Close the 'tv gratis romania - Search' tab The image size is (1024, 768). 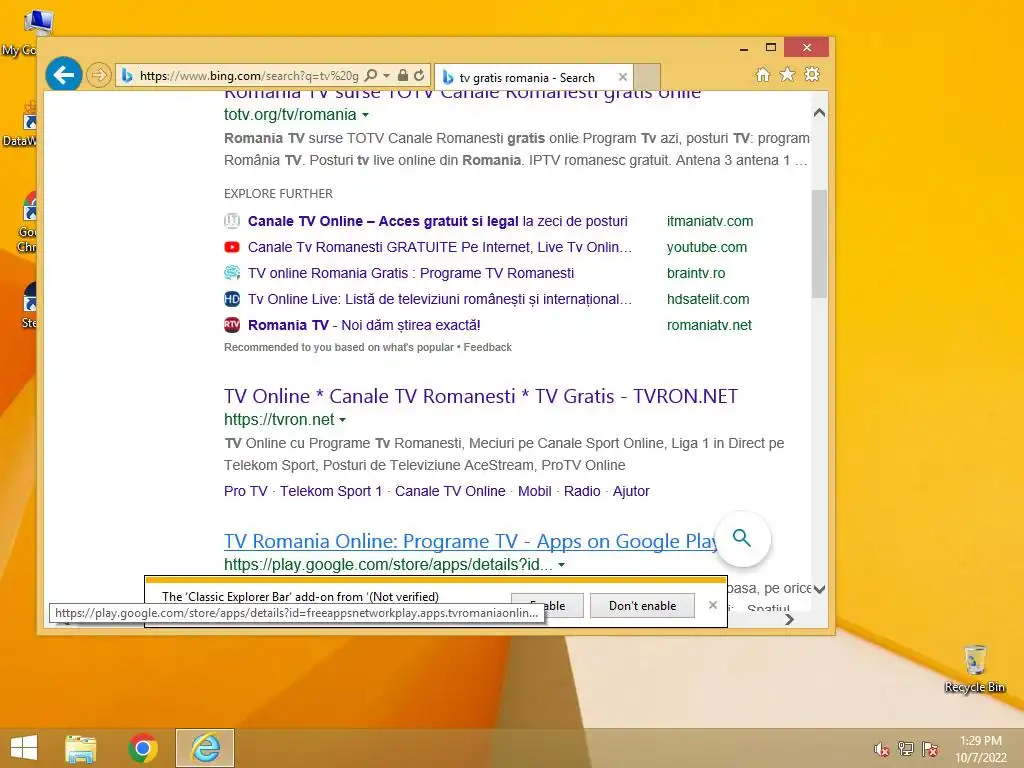(x=622, y=77)
